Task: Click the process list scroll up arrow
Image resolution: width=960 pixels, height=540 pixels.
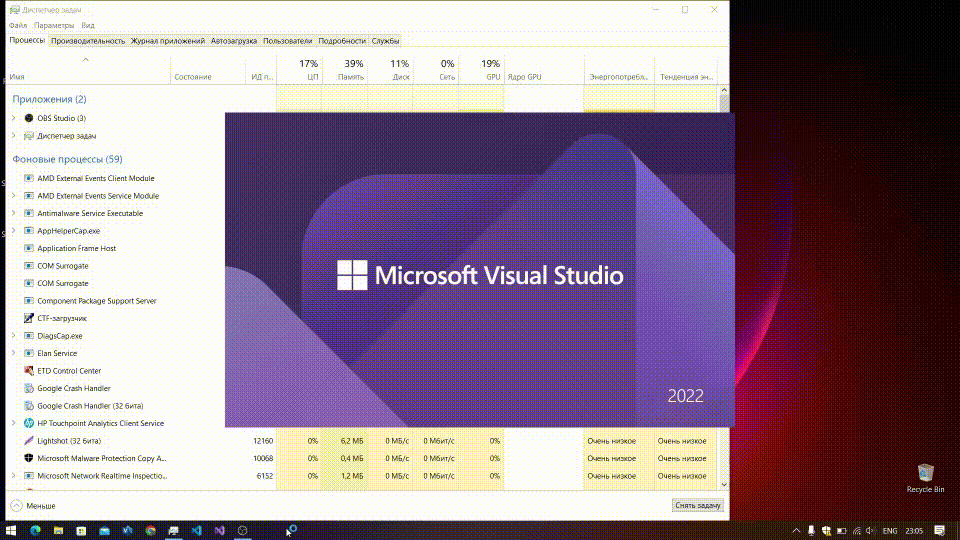Action: point(724,90)
